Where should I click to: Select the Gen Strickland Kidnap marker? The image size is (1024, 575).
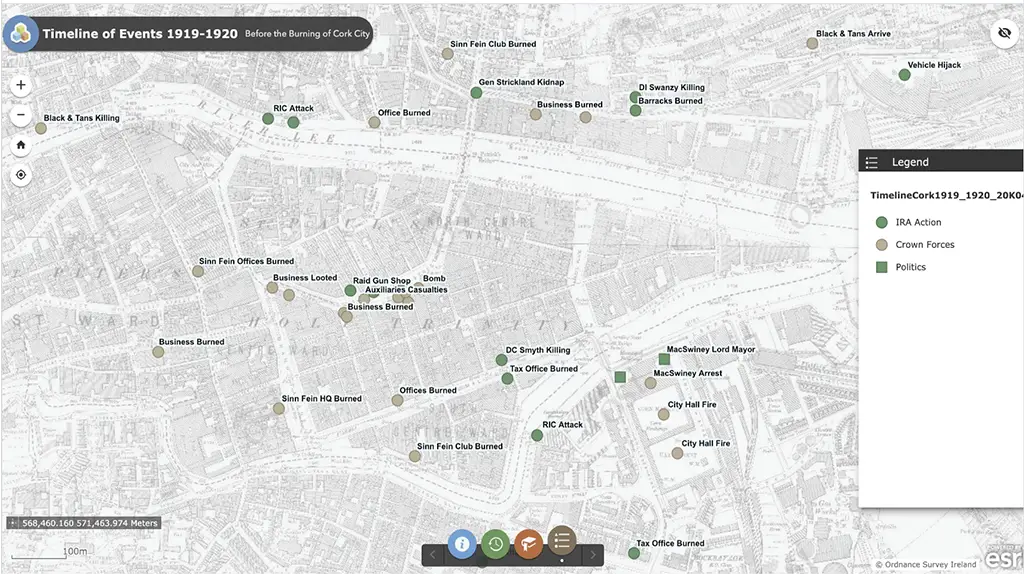pos(477,92)
